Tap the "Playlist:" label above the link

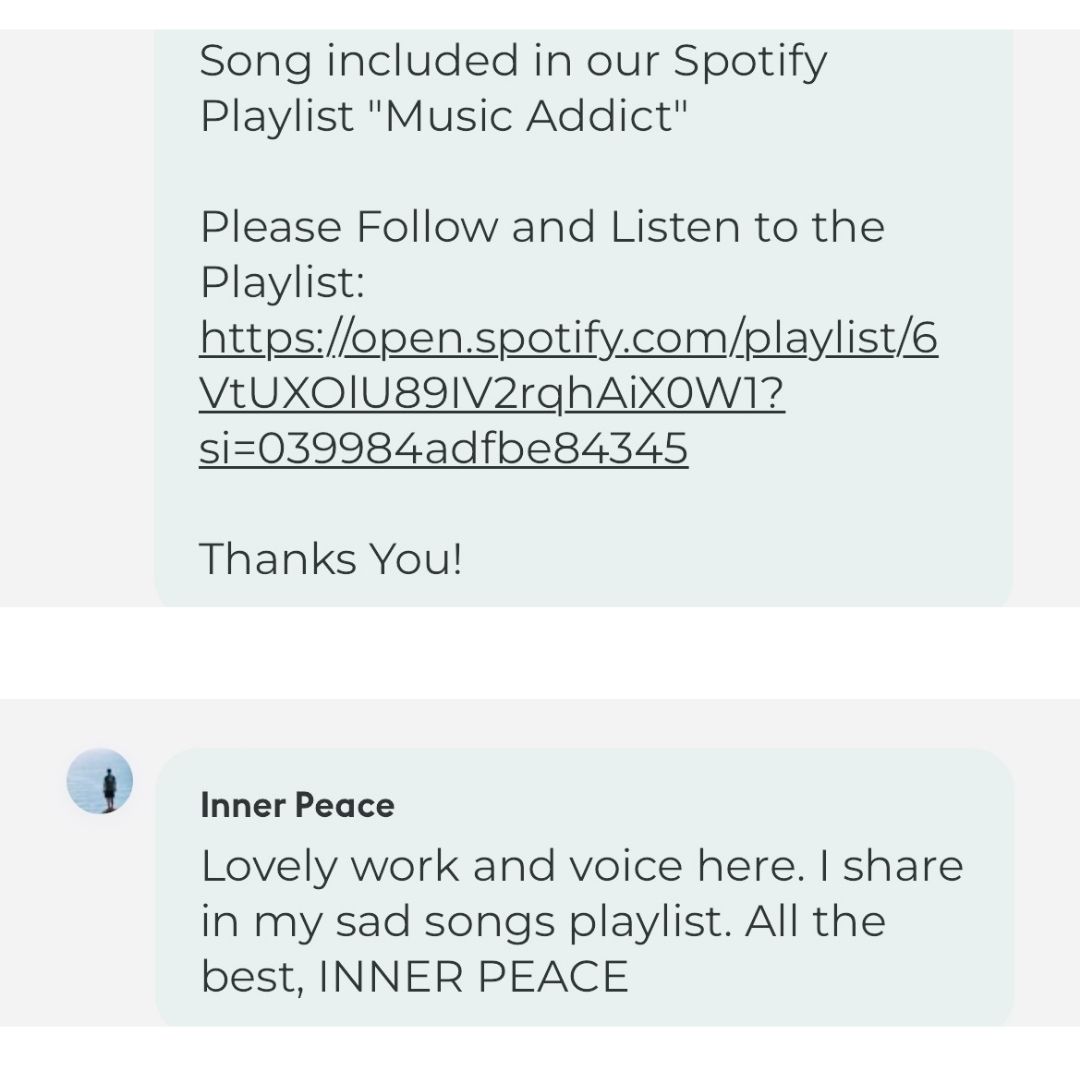point(282,283)
